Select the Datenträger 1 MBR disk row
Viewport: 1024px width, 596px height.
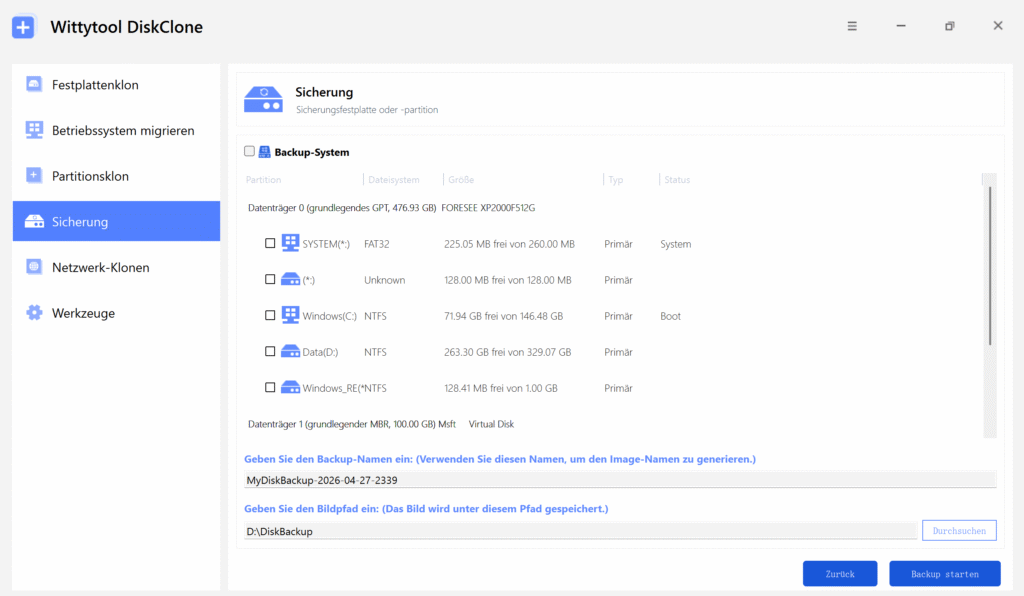click(381, 424)
